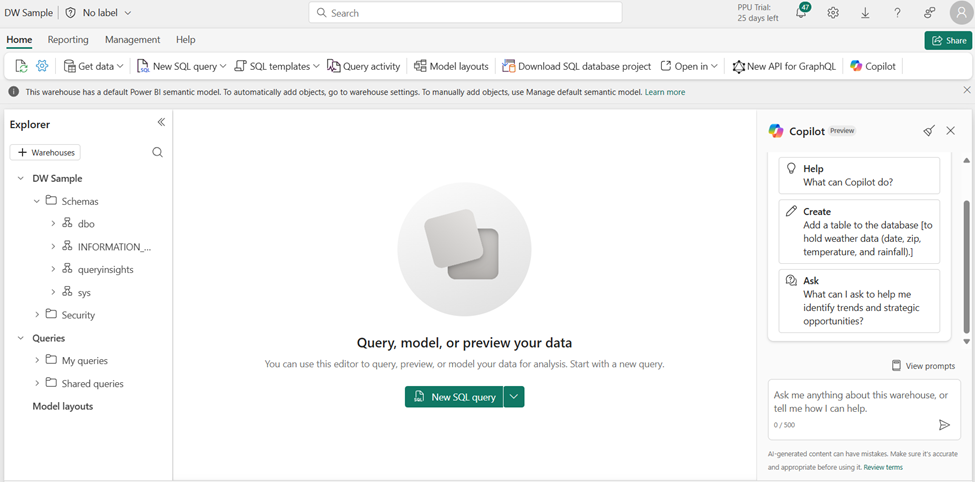Collapse the Queries section
This screenshot has width=975, height=482.
21,338
